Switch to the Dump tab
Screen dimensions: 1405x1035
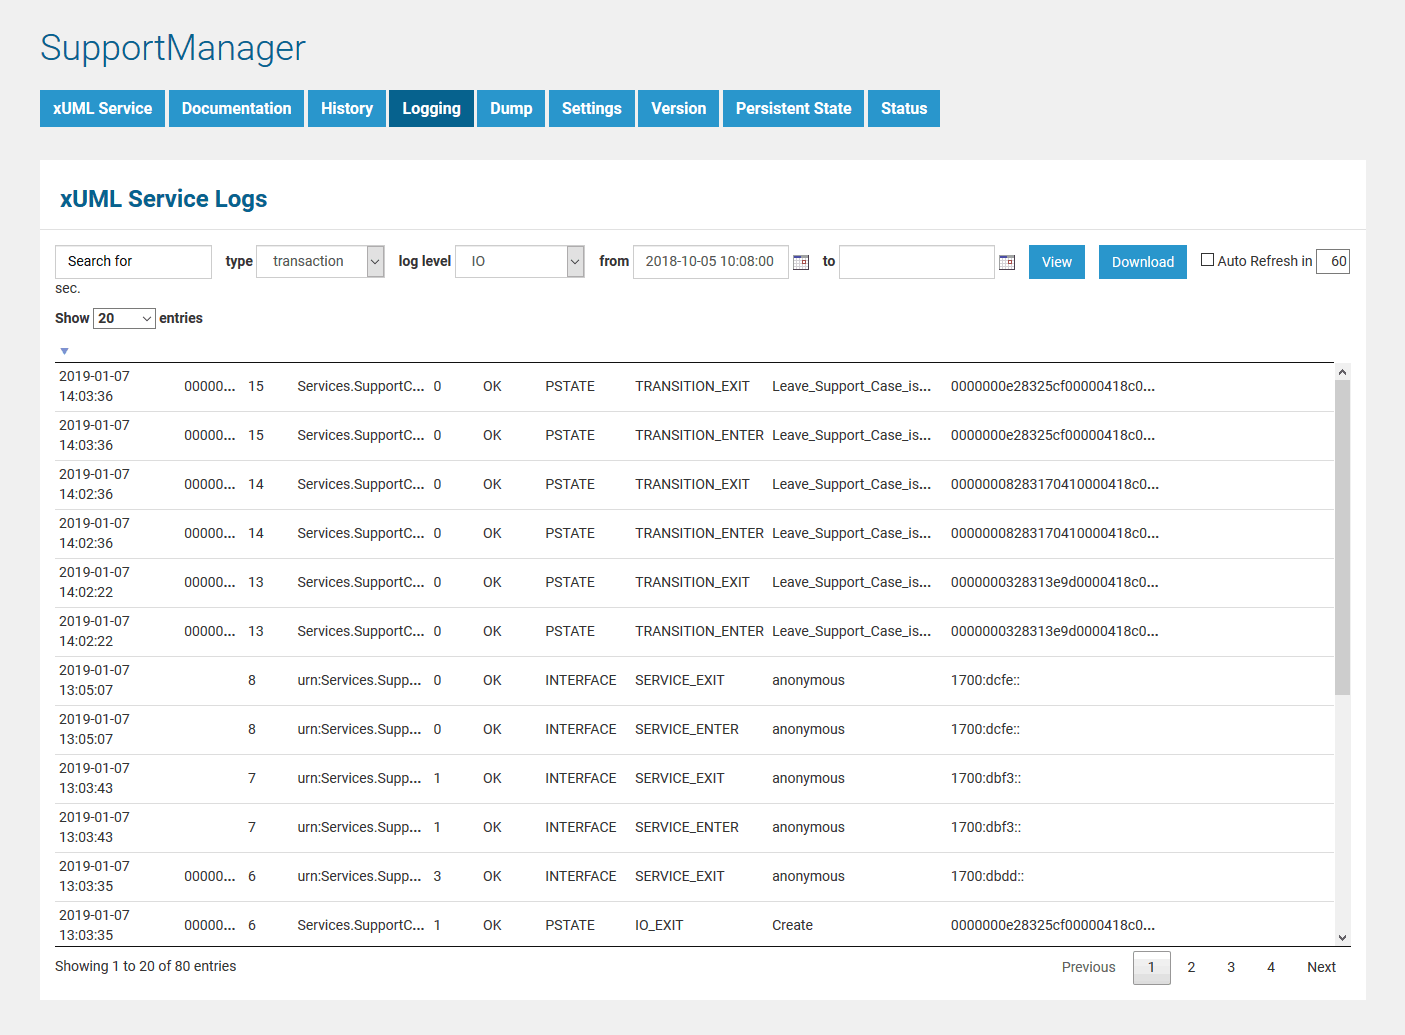pos(510,108)
